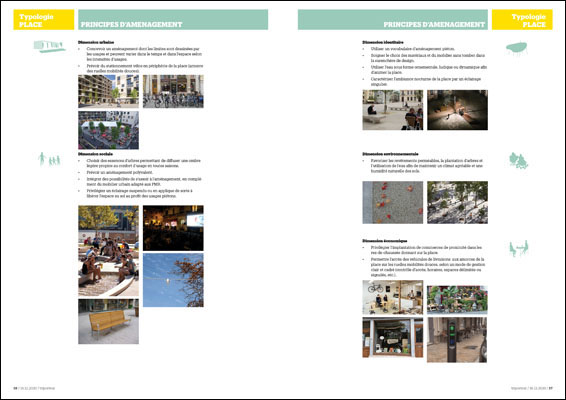Open the wooden bench photo
Viewport: 566px width, 400px height.
click(x=108, y=321)
